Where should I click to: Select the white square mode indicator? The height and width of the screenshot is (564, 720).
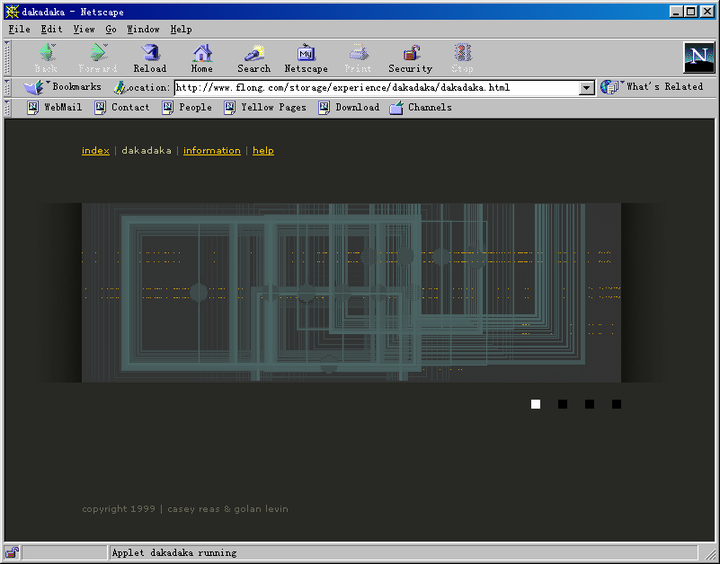click(x=536, y=404)
